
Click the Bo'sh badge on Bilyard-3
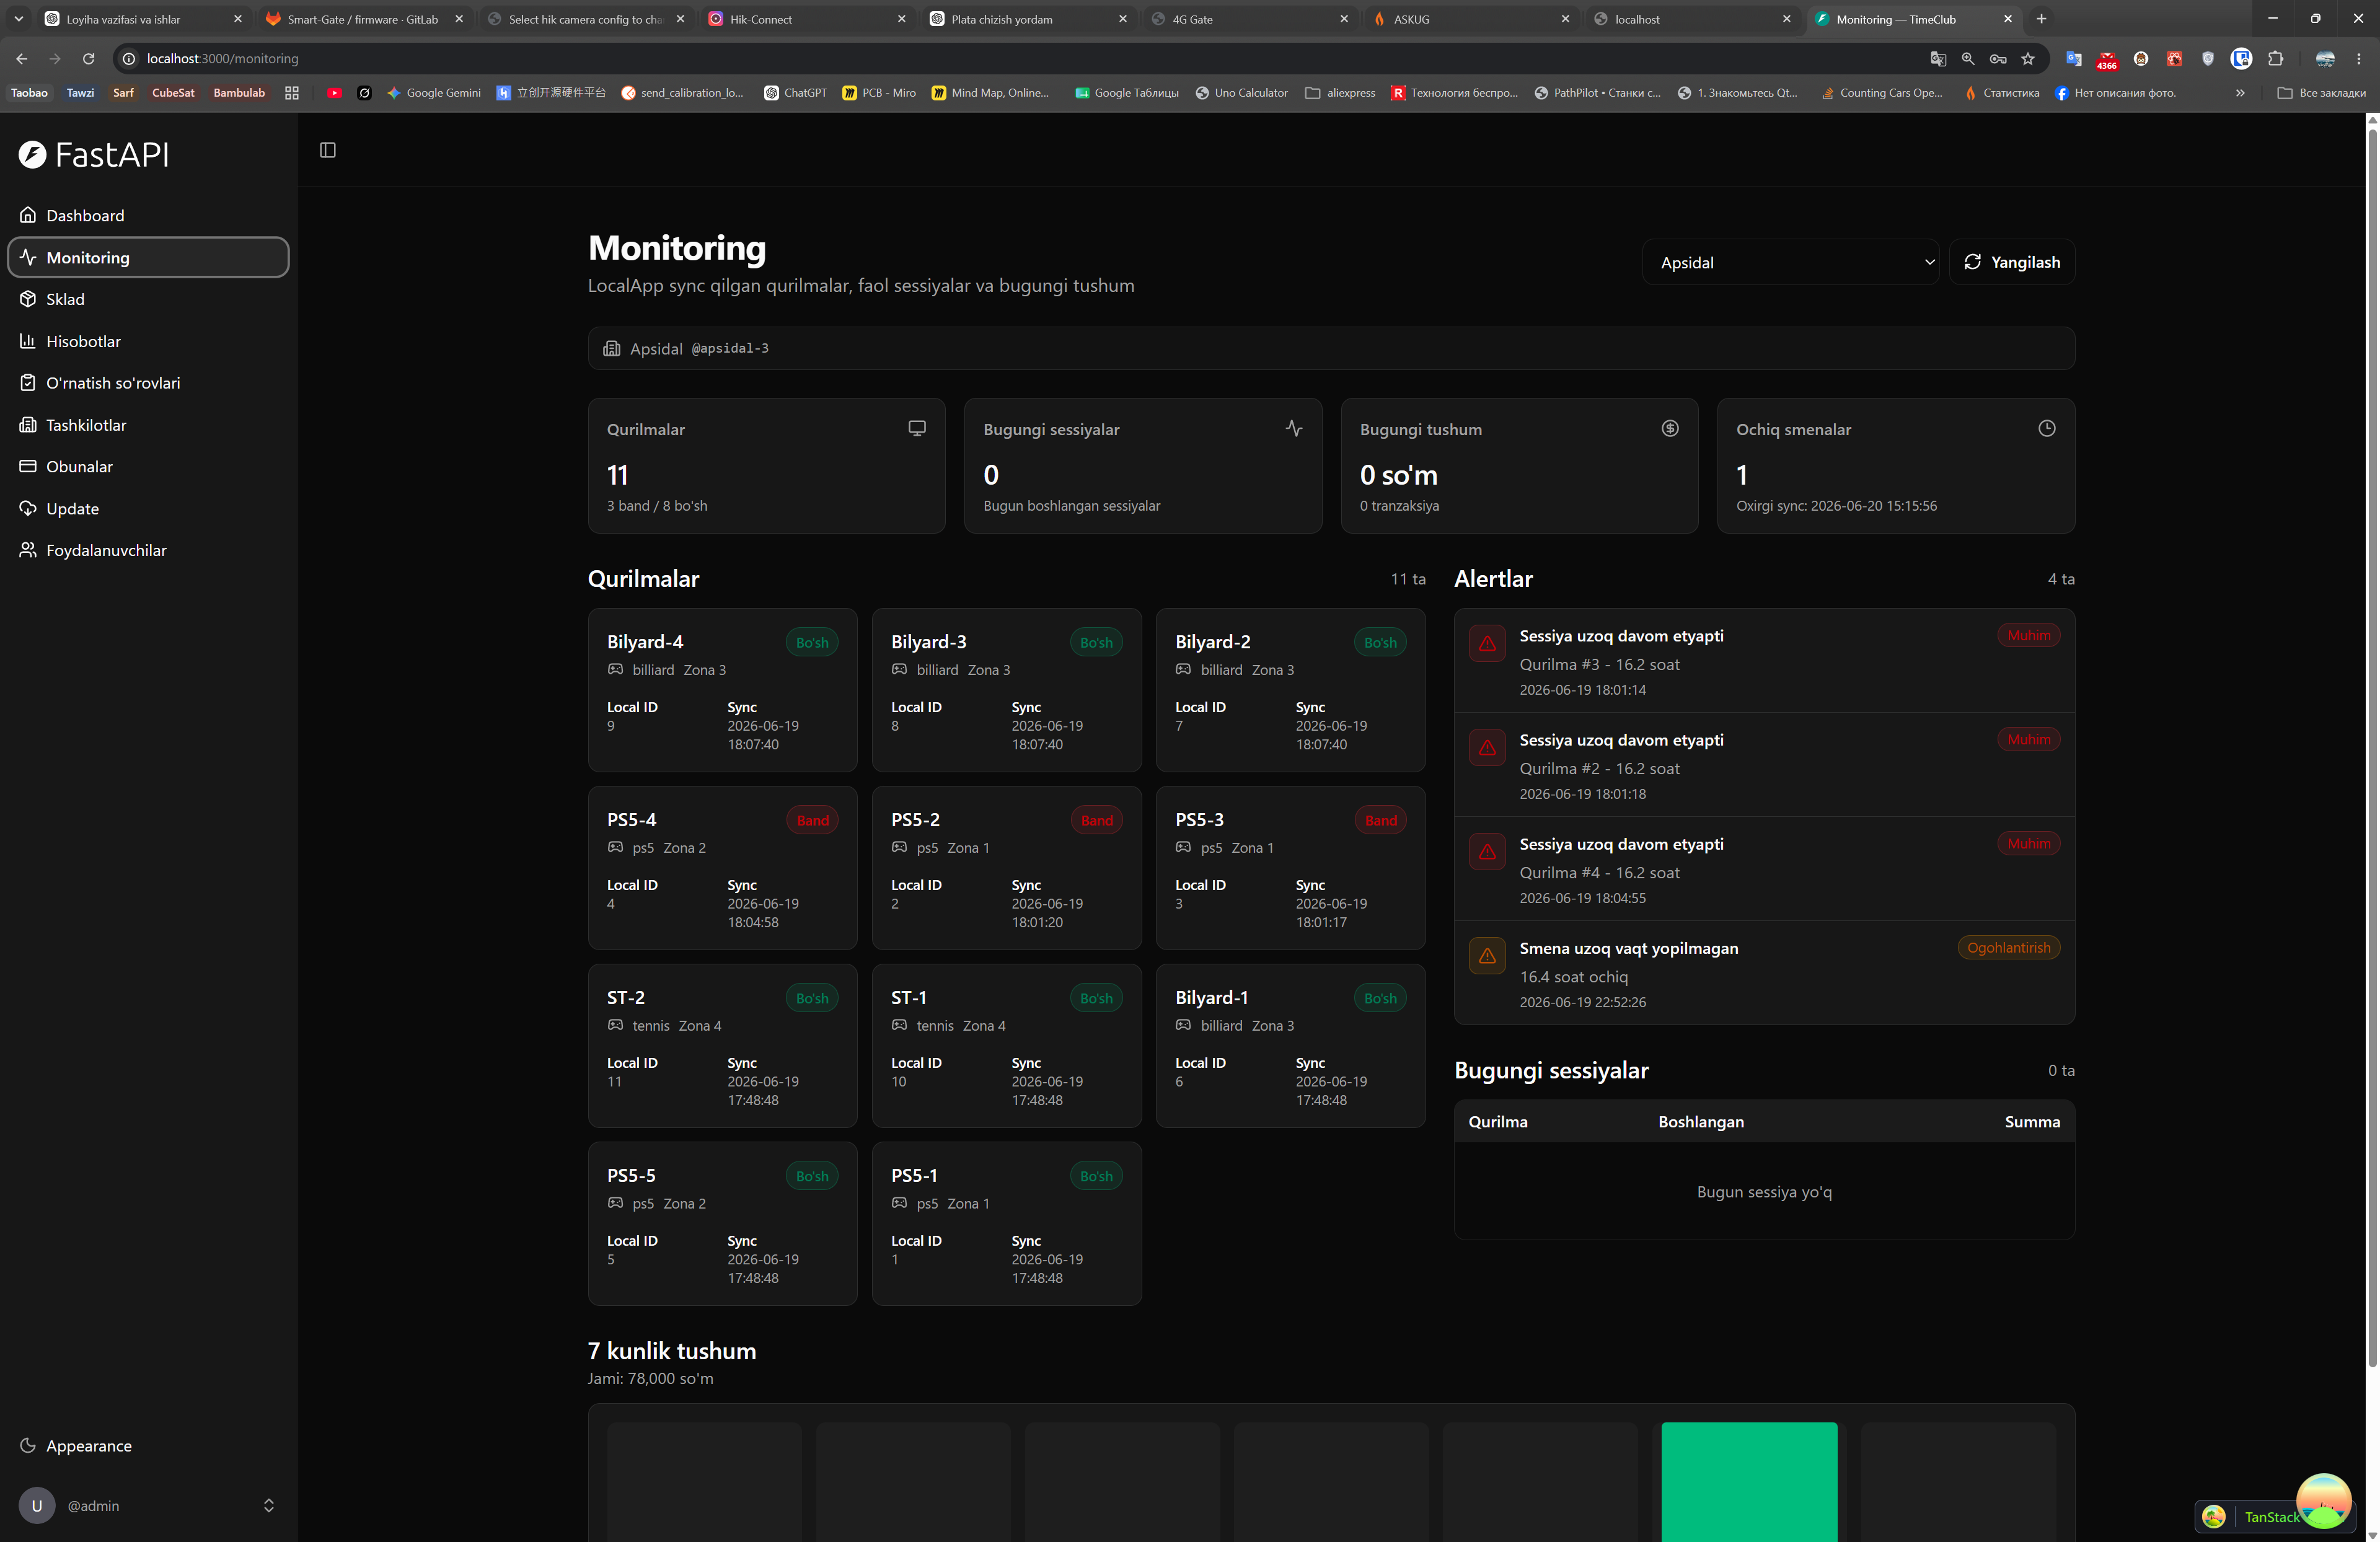(x=1096, y=642)
